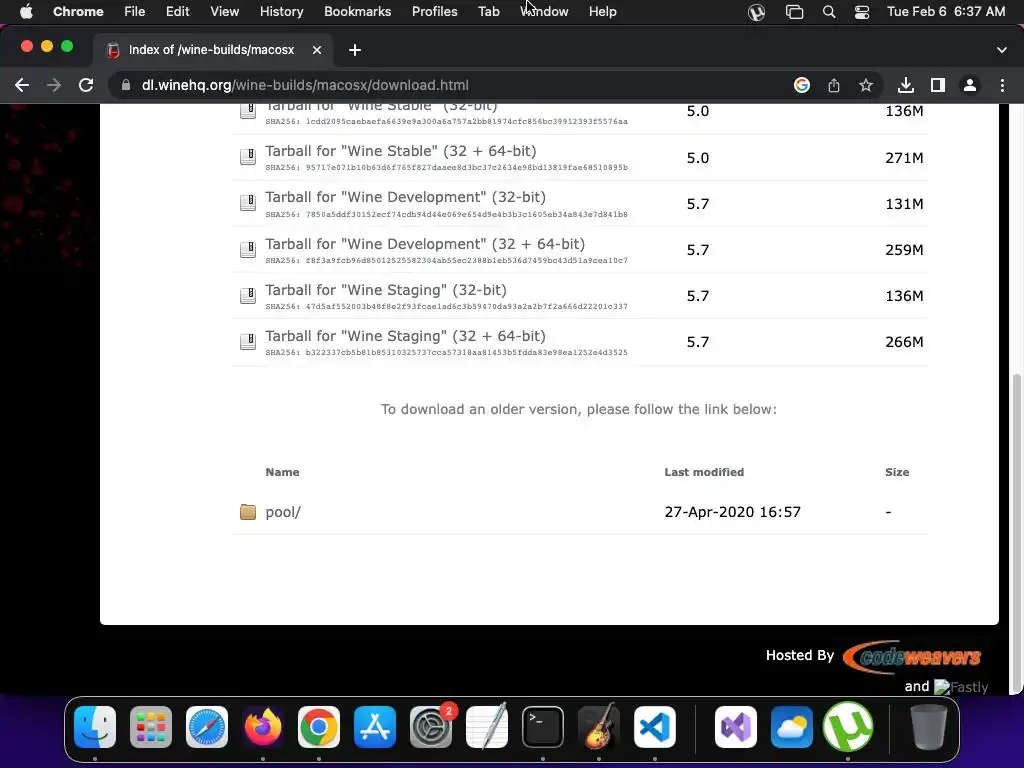Image resolution: width=1024 pixels, height=768 pixels.
Task: Click the share page icon
Action: 833,85
